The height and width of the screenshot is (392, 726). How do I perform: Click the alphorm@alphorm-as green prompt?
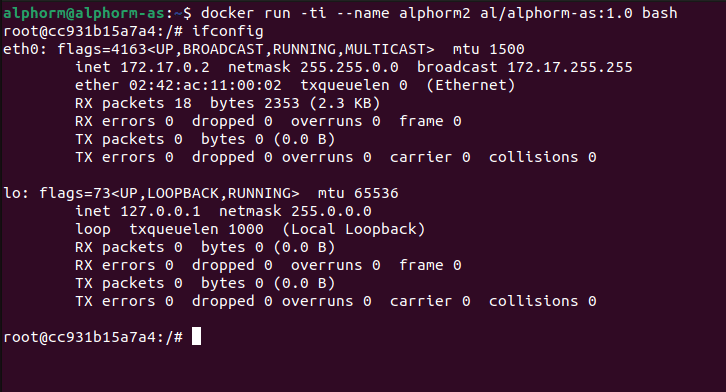pyautogui.click(x=84, y=13)
